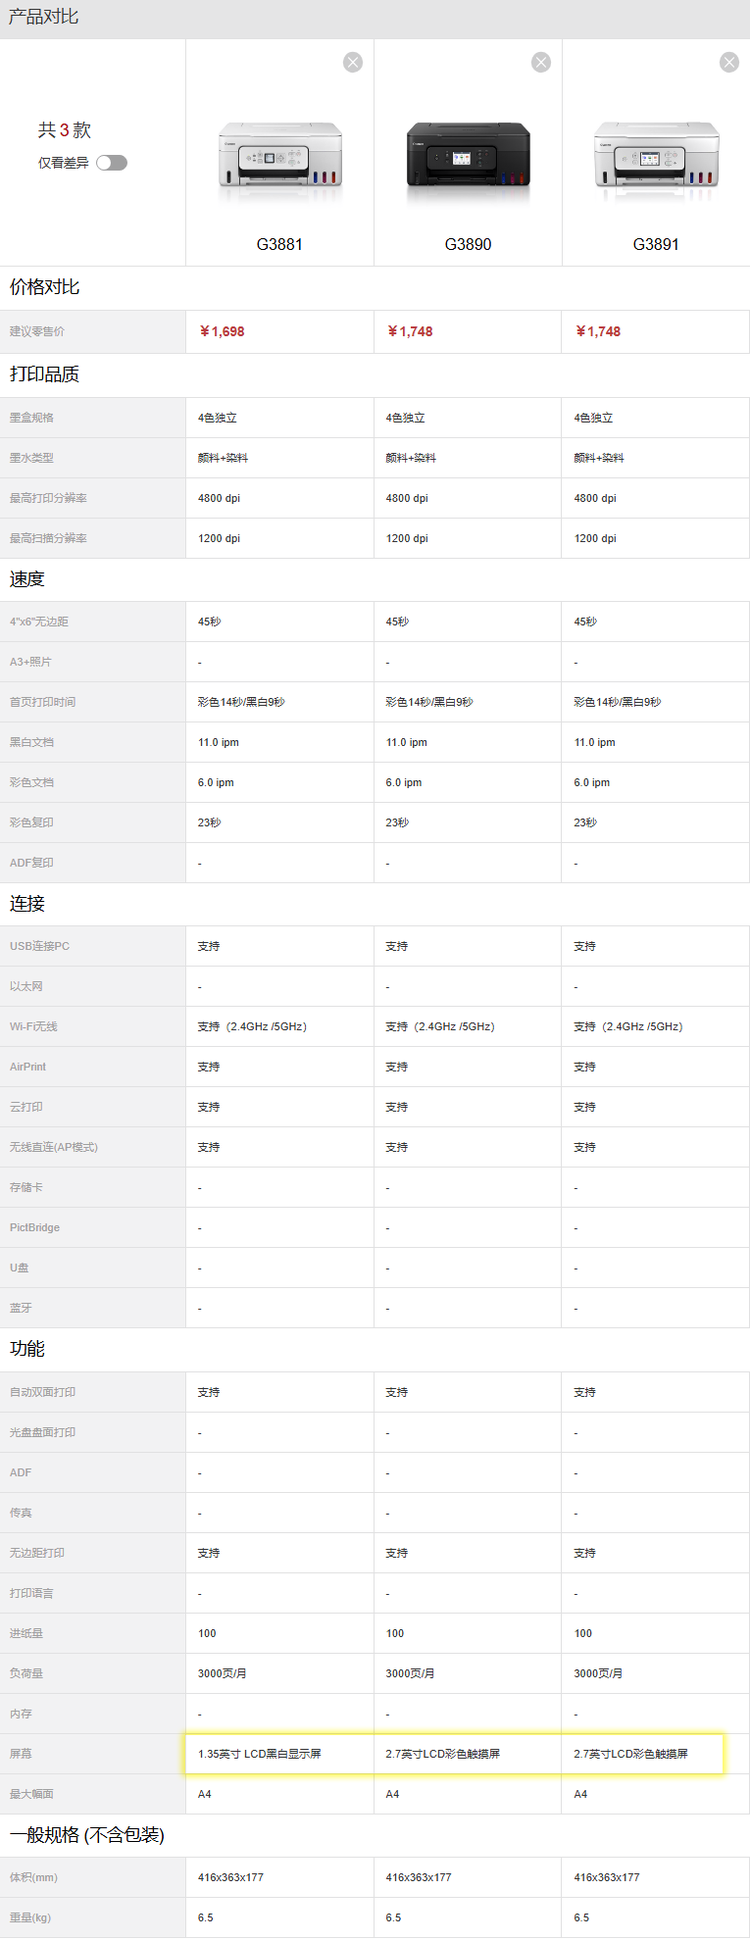Open the G3891 printer image
Viewport: 750px width, 1940px height.
tap(656, 155)
